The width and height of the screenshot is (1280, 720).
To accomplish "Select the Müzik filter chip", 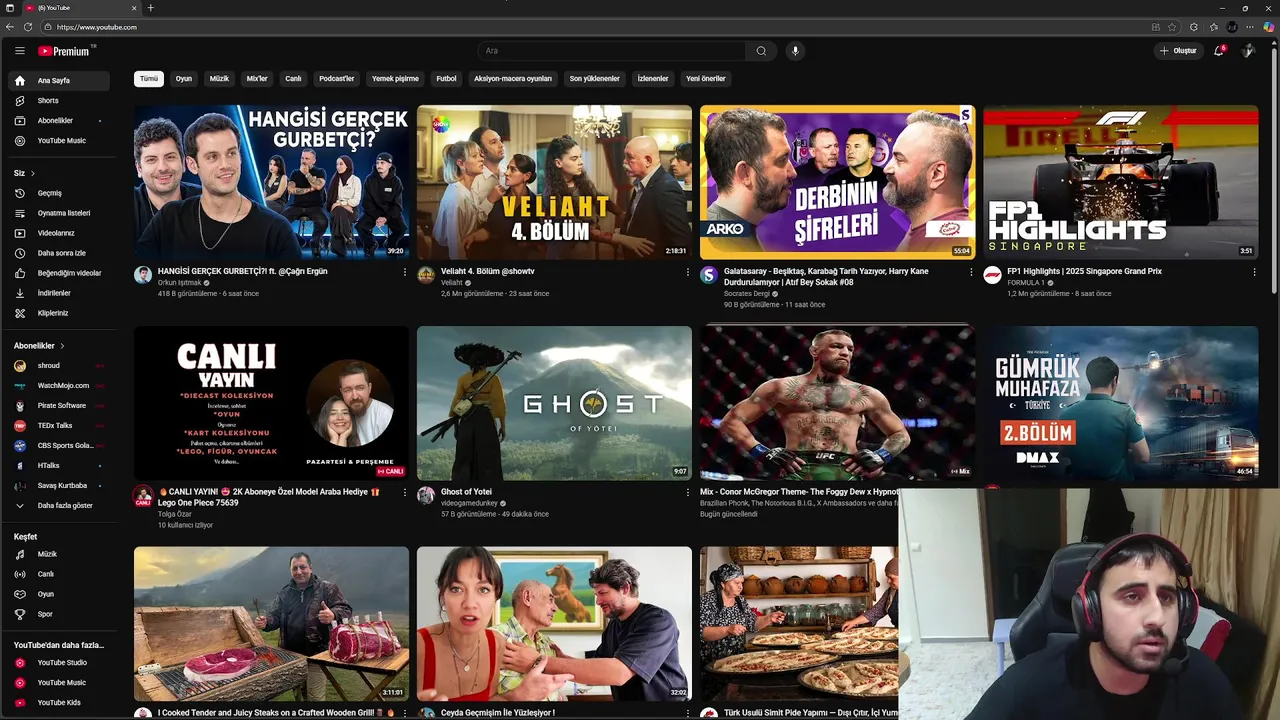I will pos(219,79).
